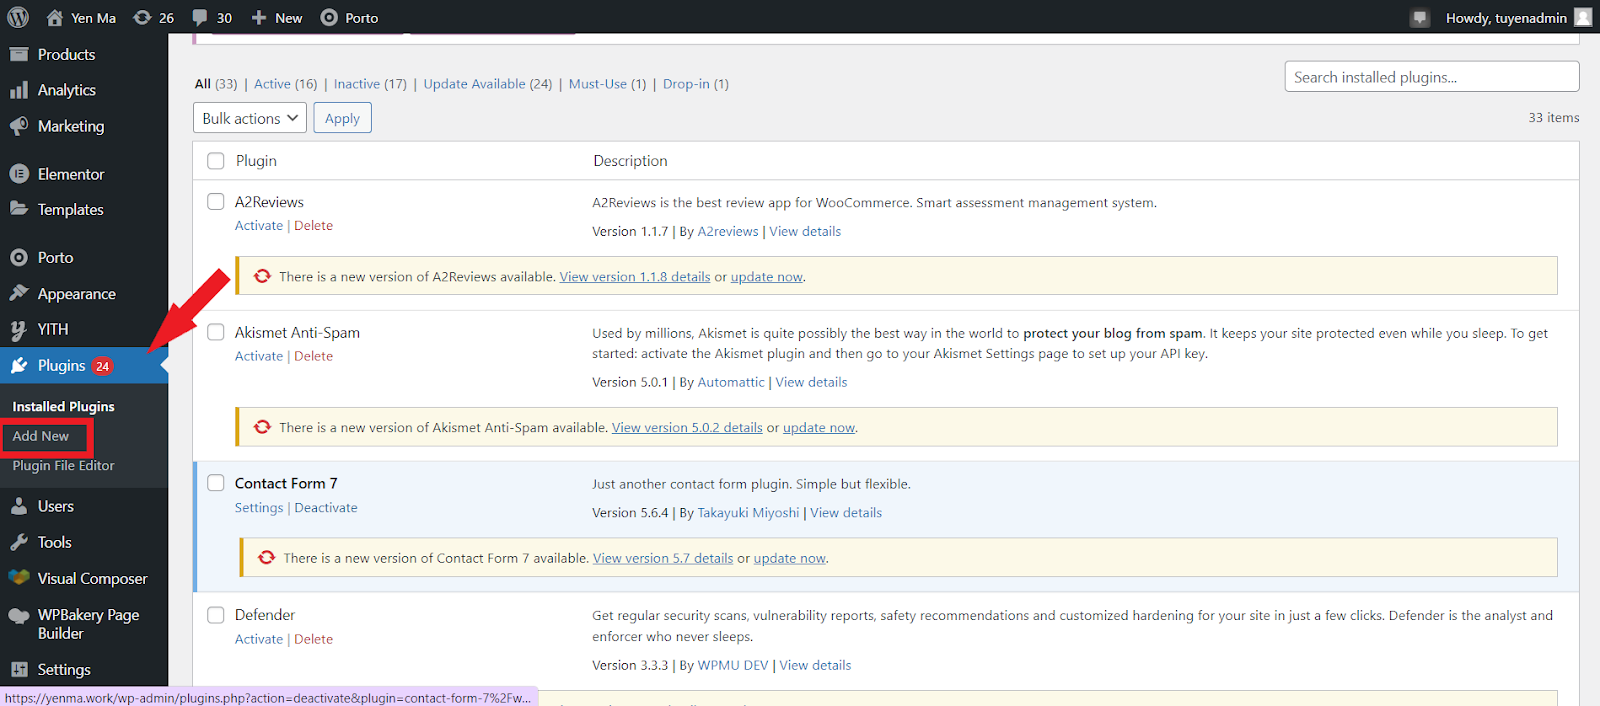Show All (33) plugins filter
Image resolution: width=1600 pixels, height=706 pixels.
(x=216, y=84)
